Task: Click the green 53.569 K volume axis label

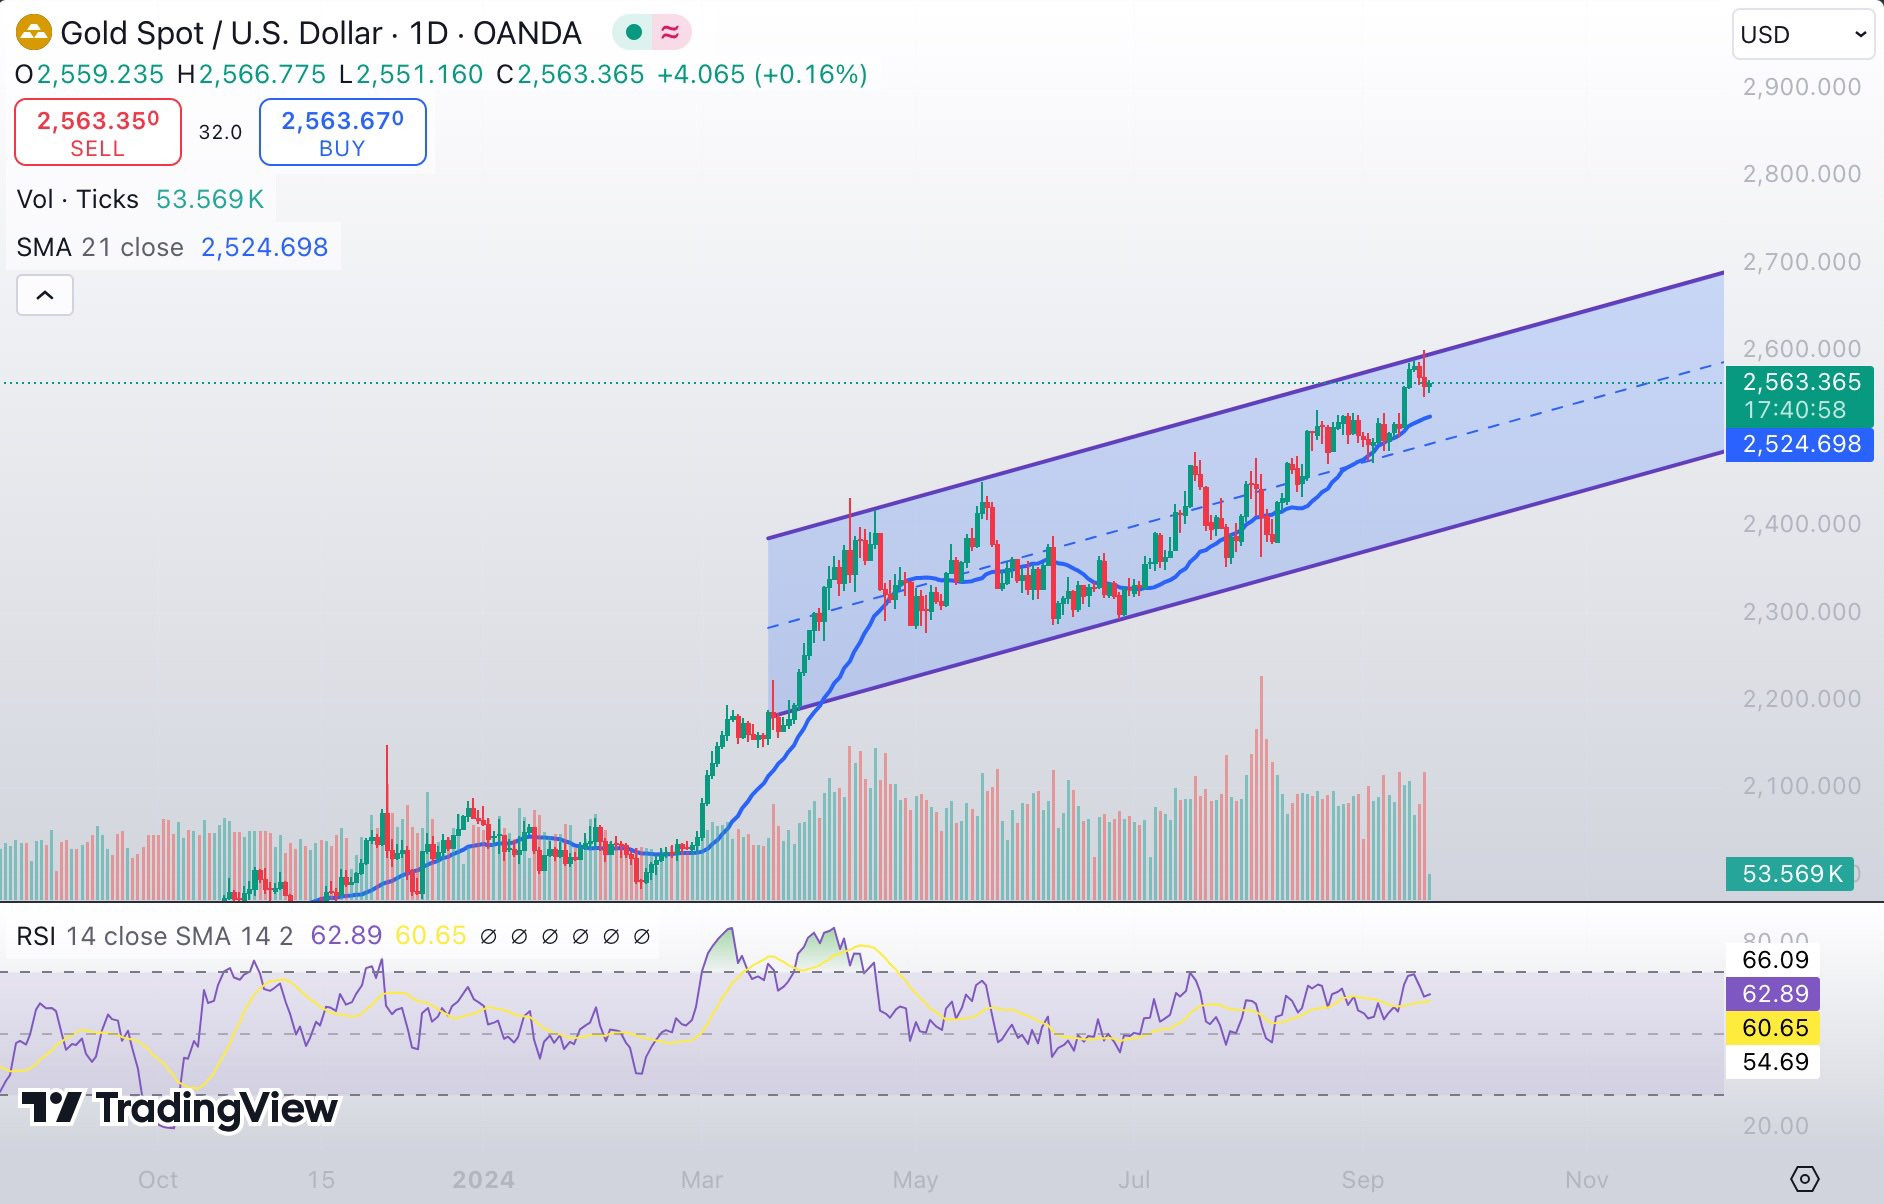Action: coord(1790,874)
